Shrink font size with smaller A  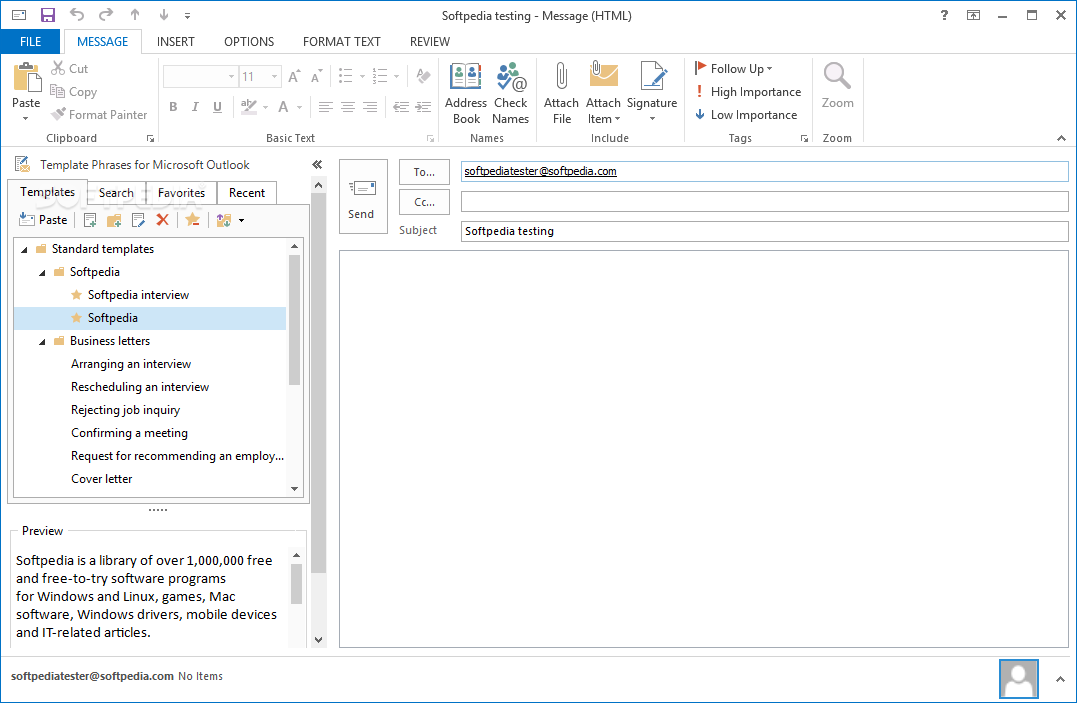tap(316, 76)
